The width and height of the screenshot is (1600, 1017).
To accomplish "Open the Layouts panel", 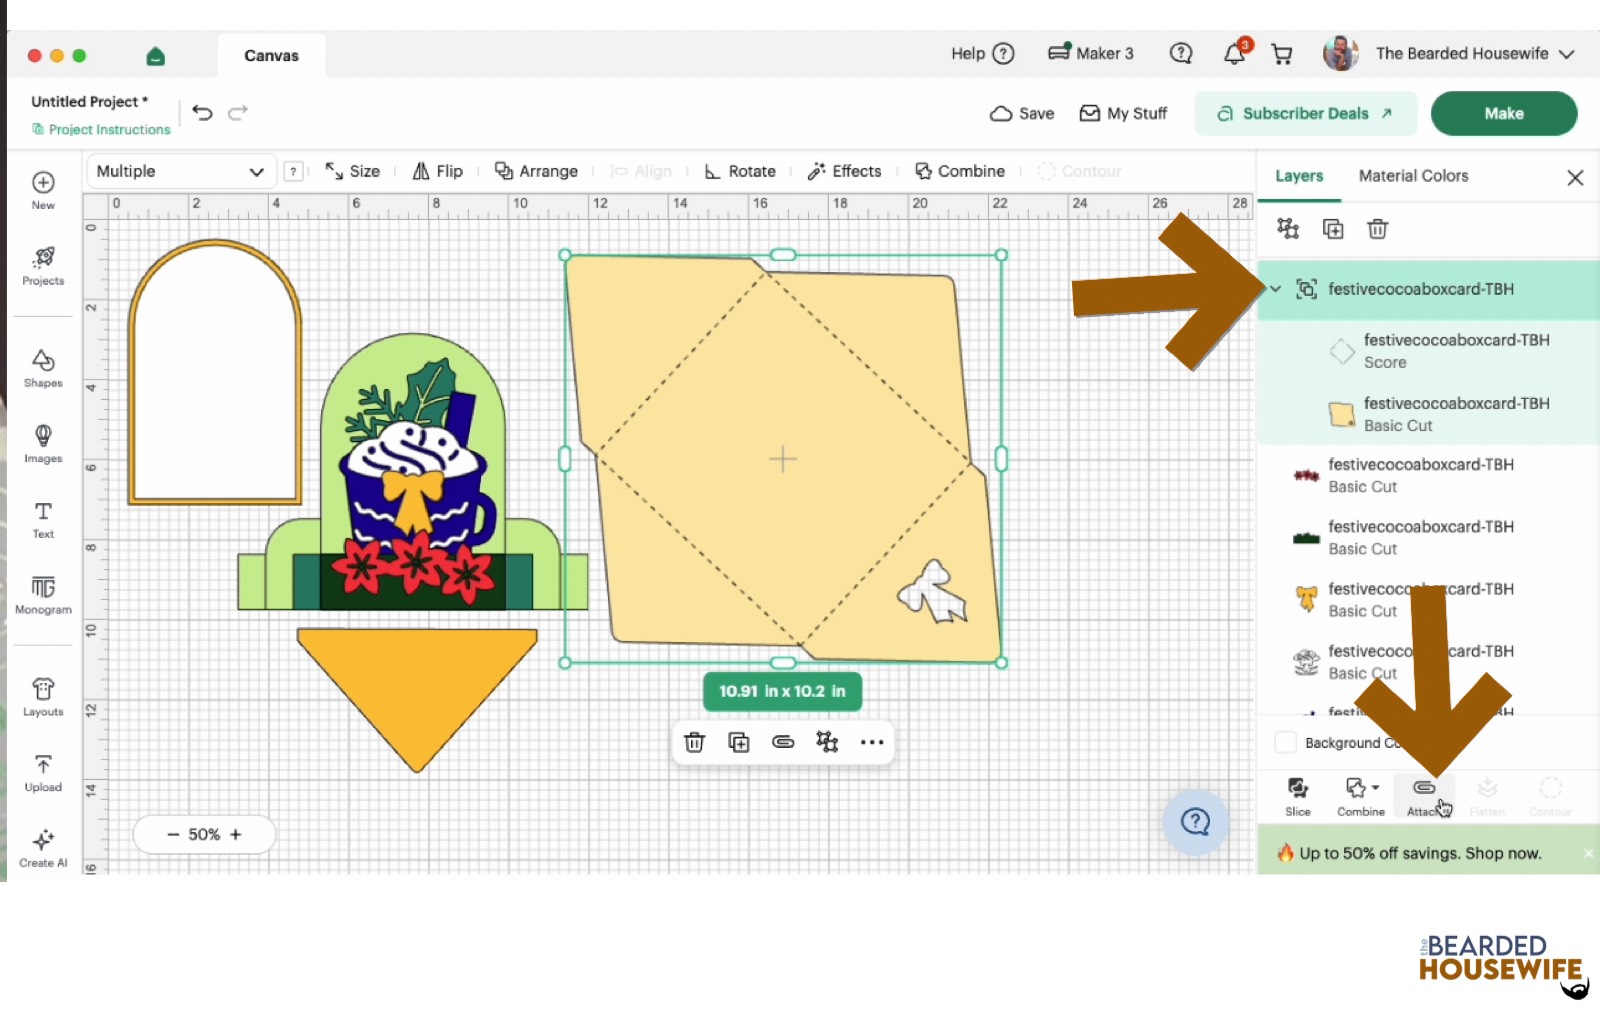I will [x=43, y=697].
